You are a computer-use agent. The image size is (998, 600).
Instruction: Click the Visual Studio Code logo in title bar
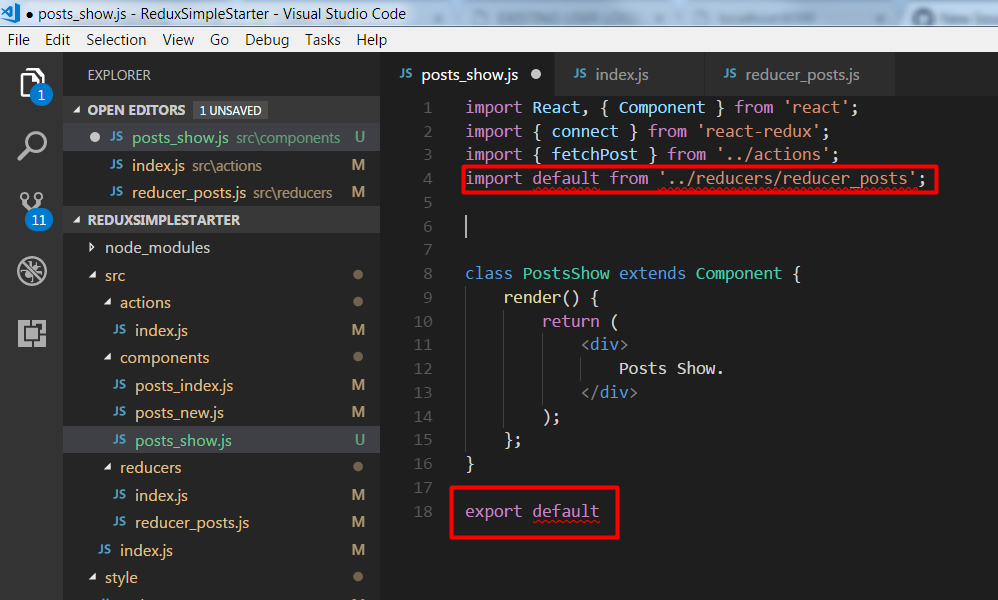[x=12, y=13]
